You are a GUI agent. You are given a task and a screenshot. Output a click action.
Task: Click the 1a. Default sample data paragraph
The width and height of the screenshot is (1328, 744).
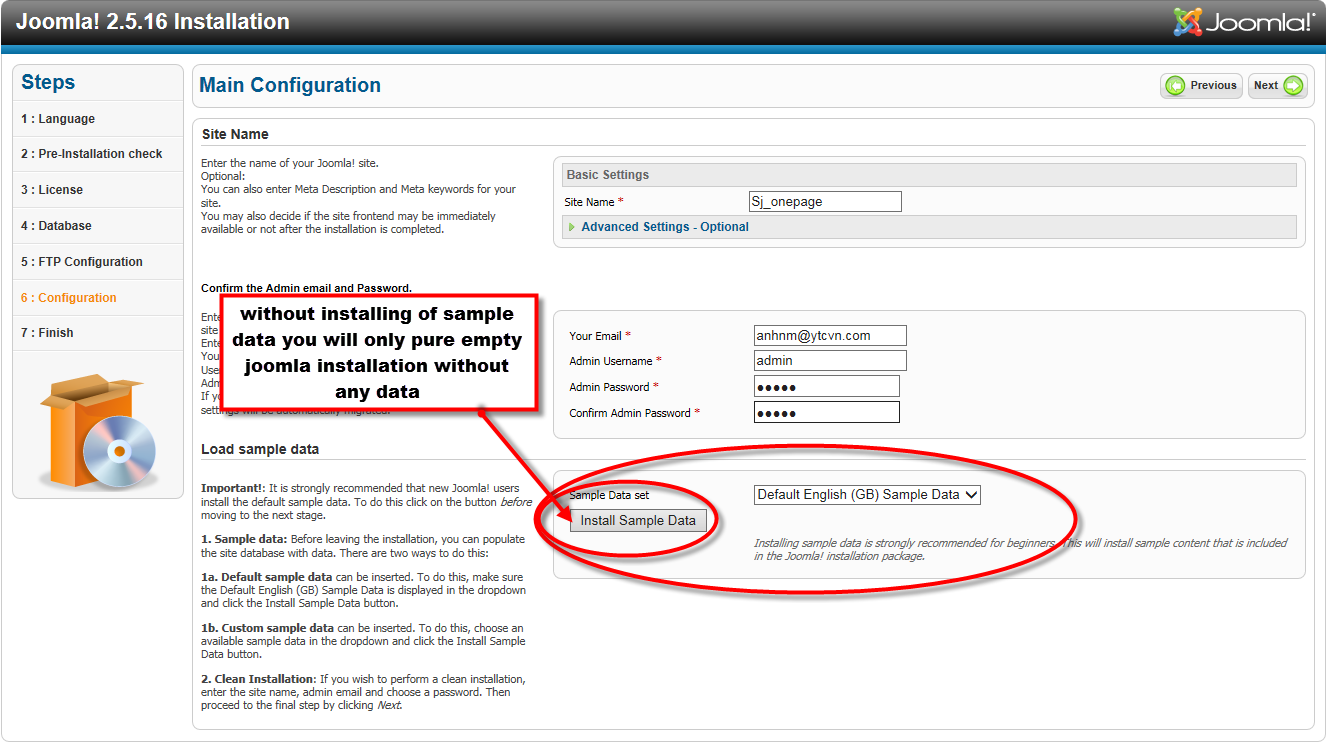(x=363, y=590)
